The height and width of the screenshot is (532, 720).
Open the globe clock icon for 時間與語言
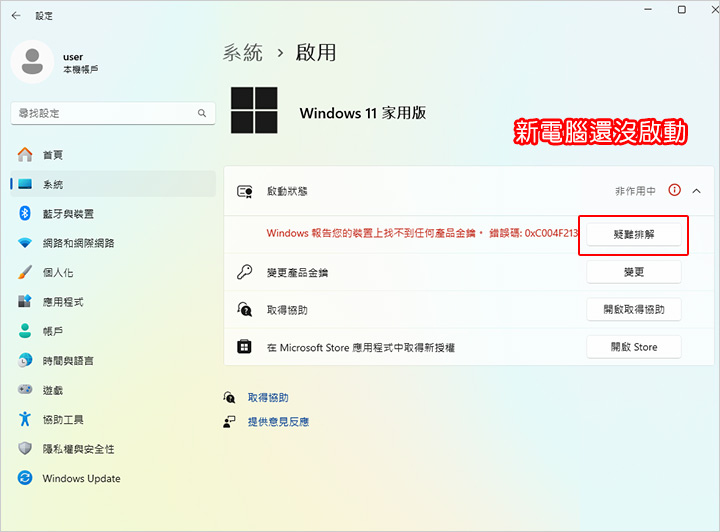25,360
